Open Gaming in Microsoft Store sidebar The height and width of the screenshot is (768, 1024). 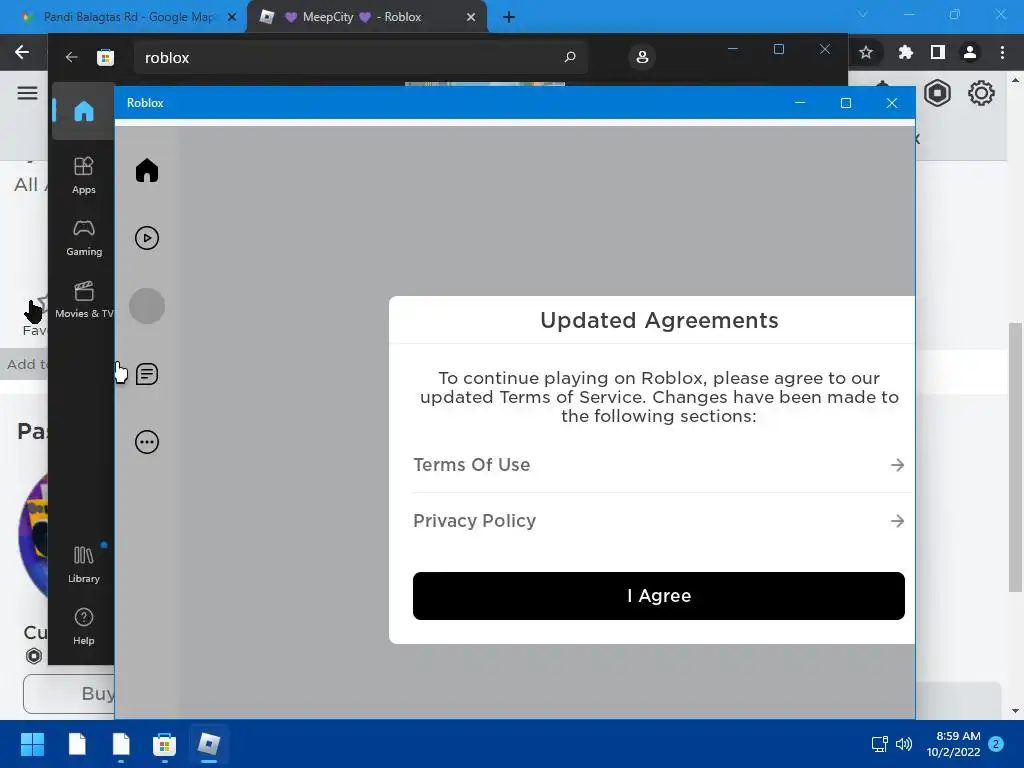[x=84, y=238]
